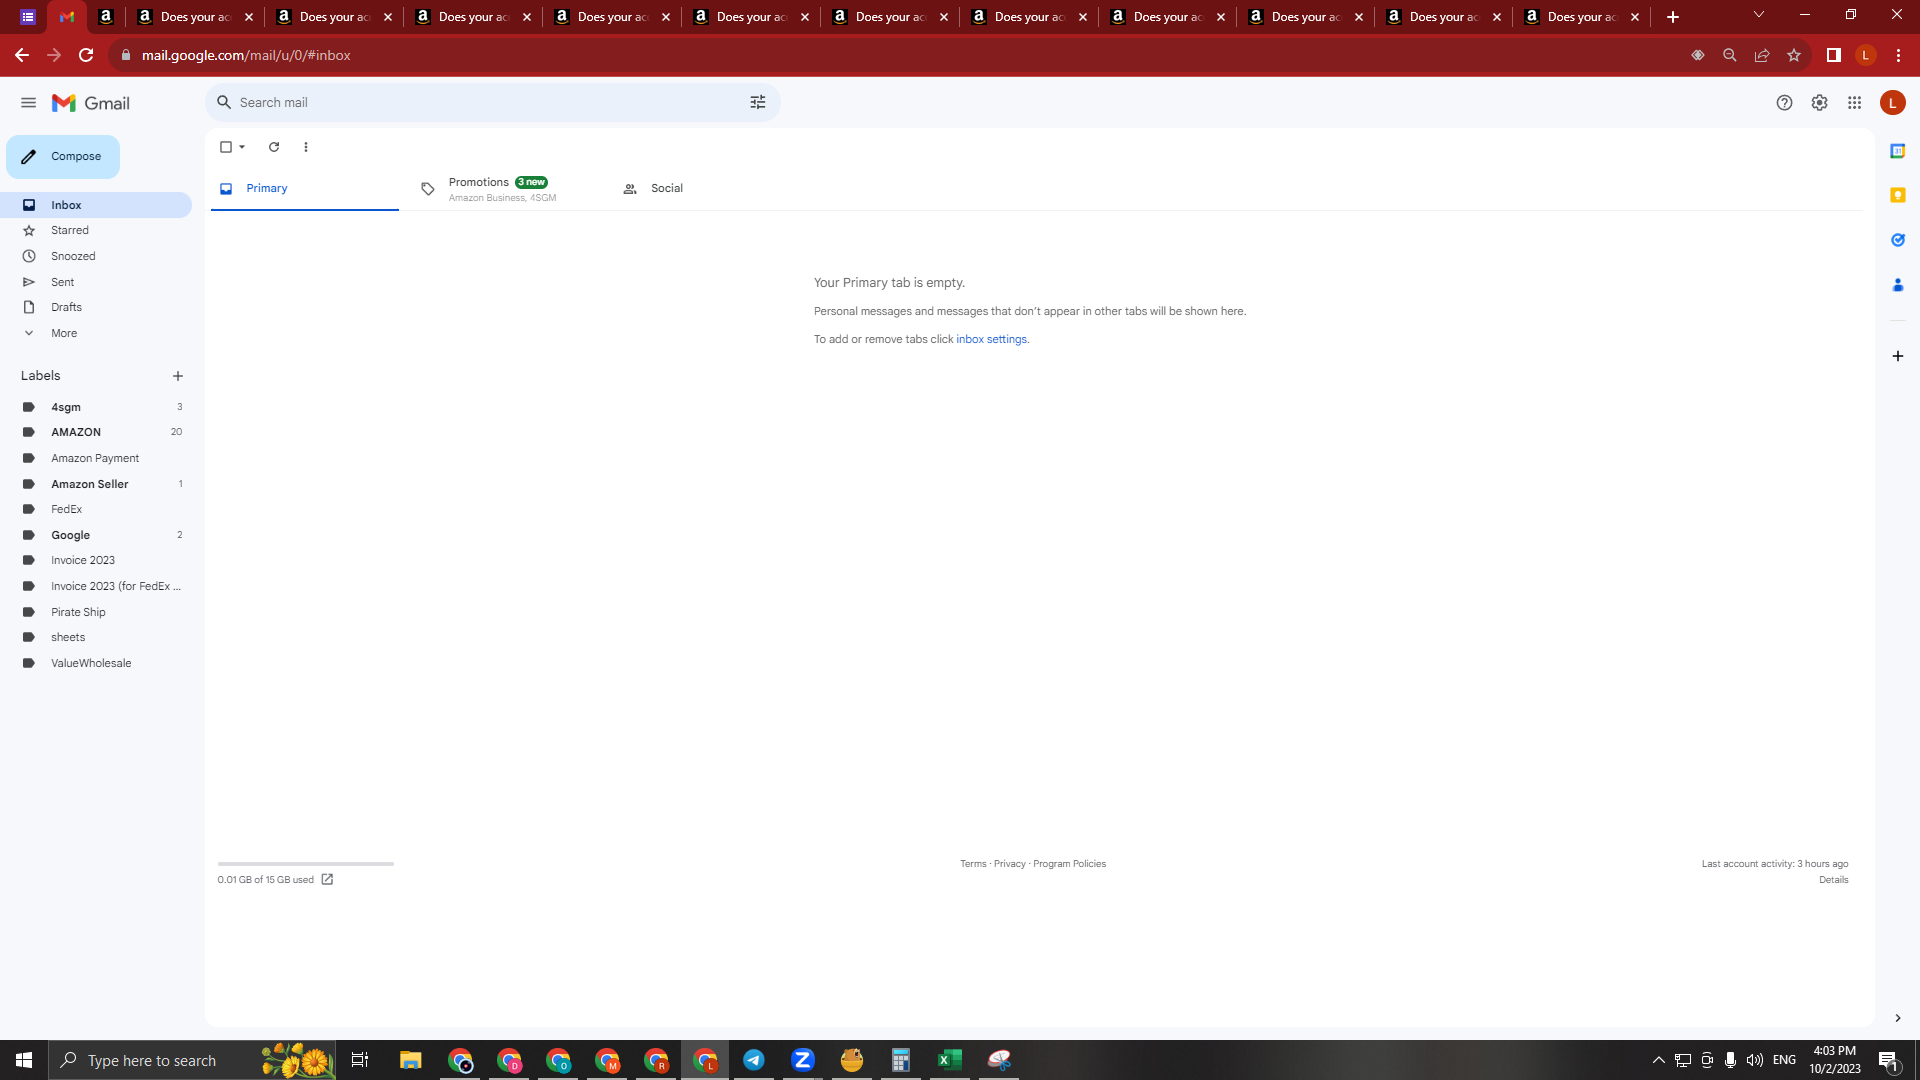1920x1080 pixels.
Task: Open Terms link in footer
Action: (973, 864)
